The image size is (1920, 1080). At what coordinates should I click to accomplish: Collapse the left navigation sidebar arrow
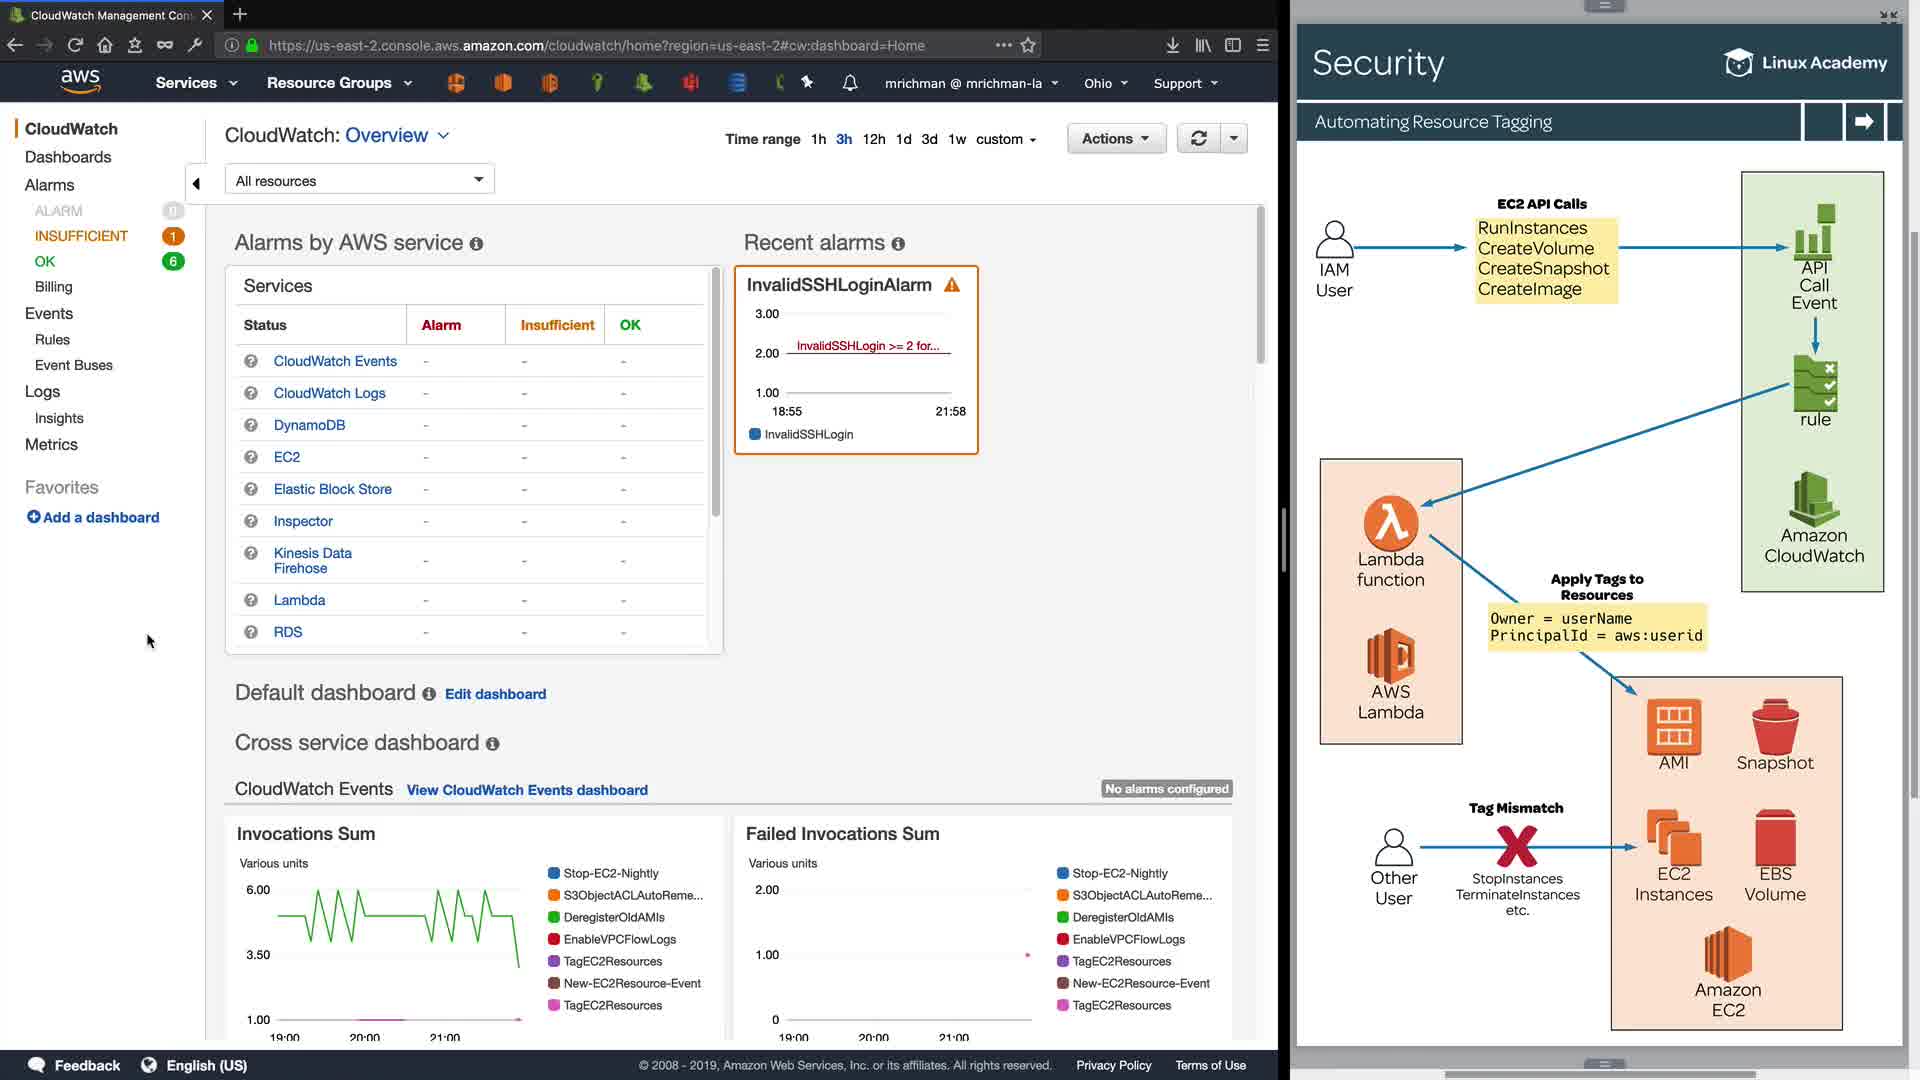pyautogui.click(x=196, y=183)
